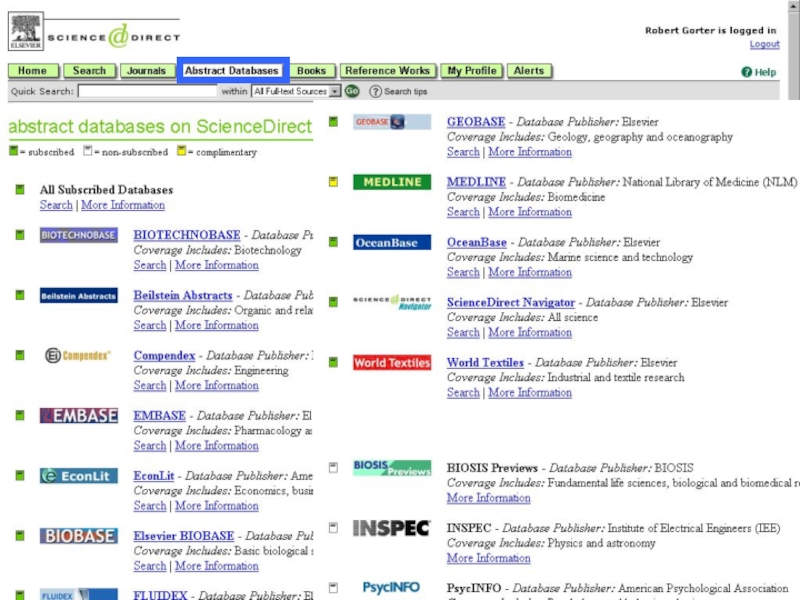Click the ScienceDirect Navigator logo
Viewport: 800px width, 600px height.
[392, 302]
